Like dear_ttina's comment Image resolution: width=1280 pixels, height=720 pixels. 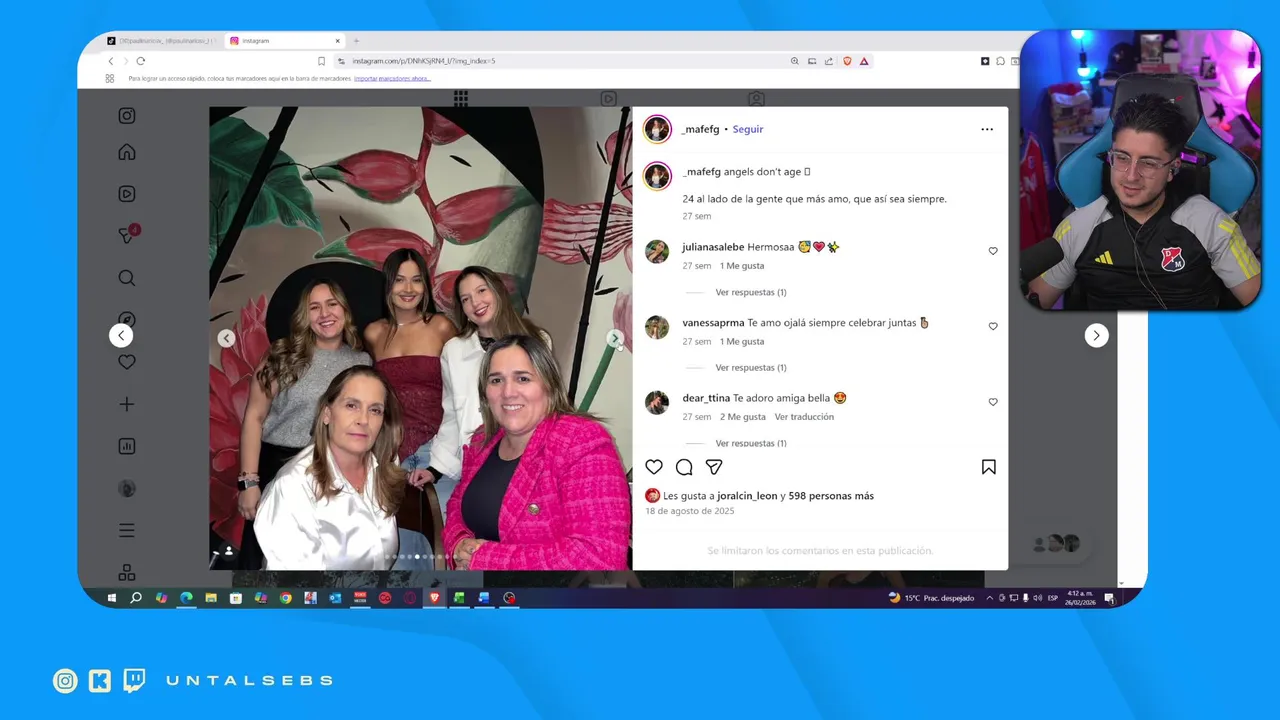[x=993, y=402]
